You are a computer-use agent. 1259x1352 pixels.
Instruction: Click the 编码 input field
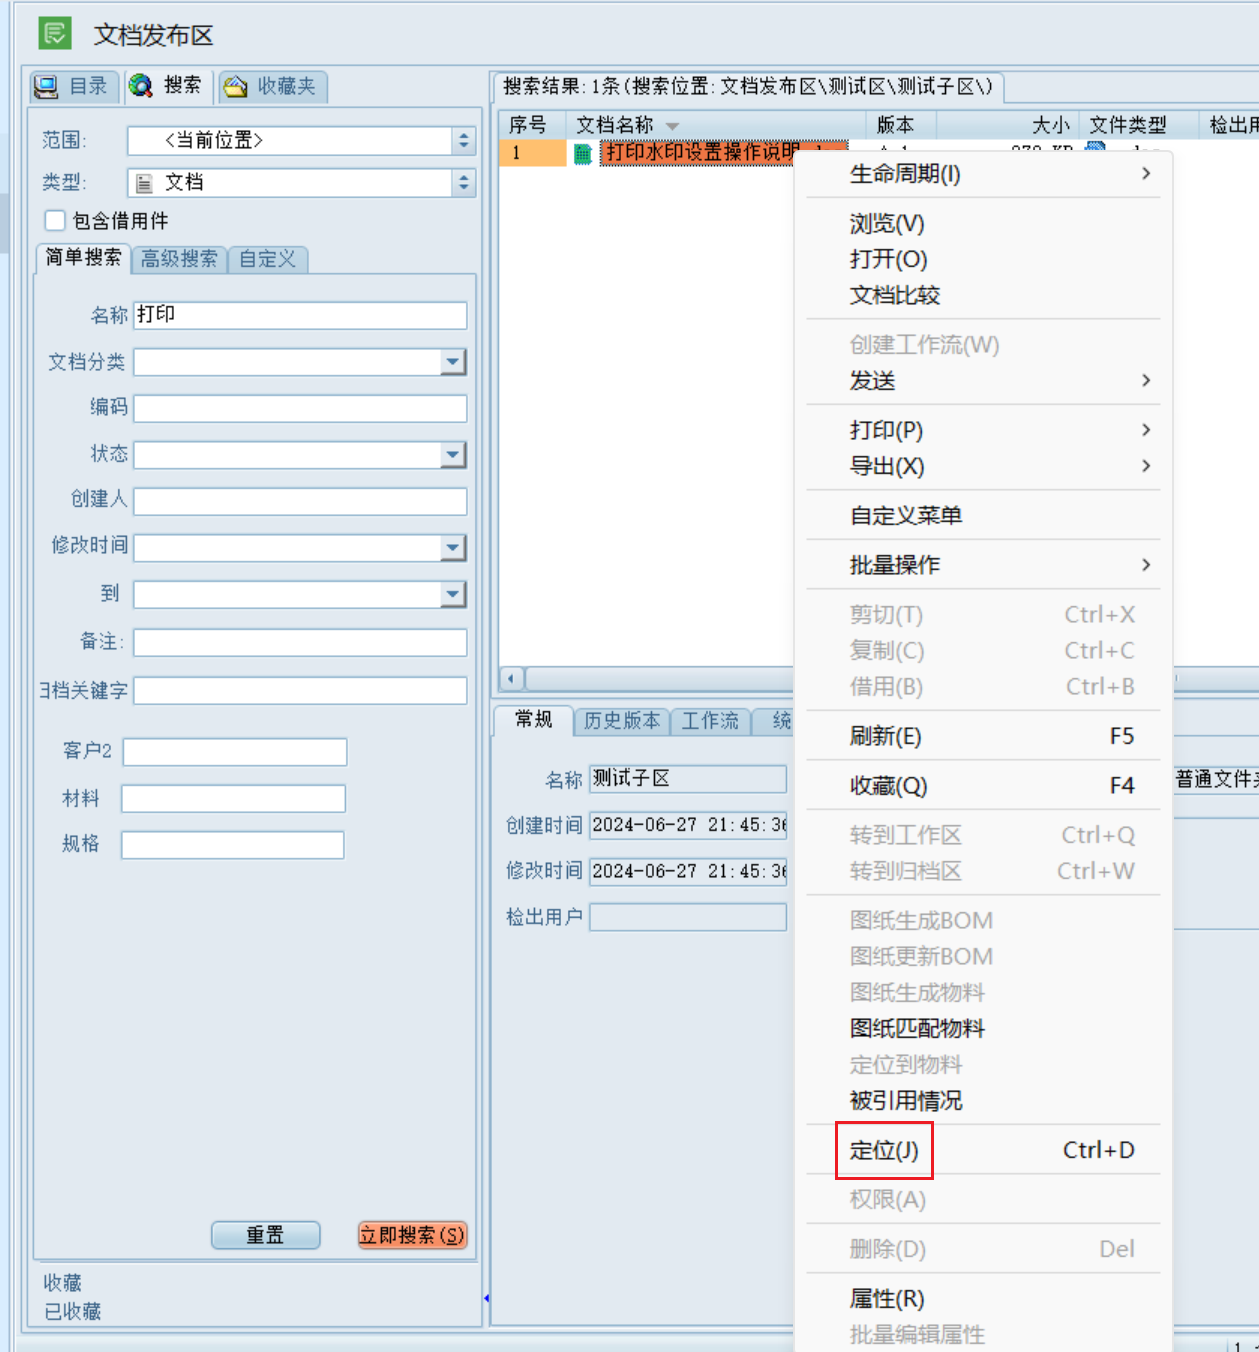300,408
